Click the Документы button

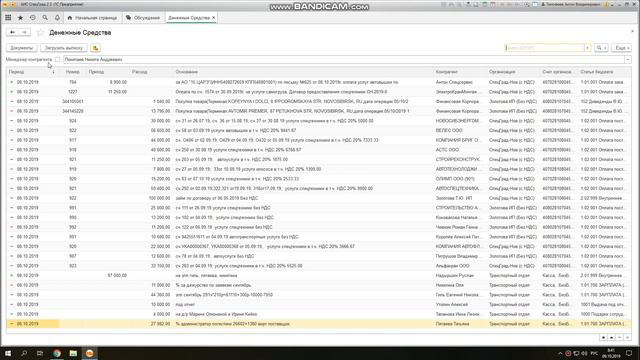[x=22, y=48]
